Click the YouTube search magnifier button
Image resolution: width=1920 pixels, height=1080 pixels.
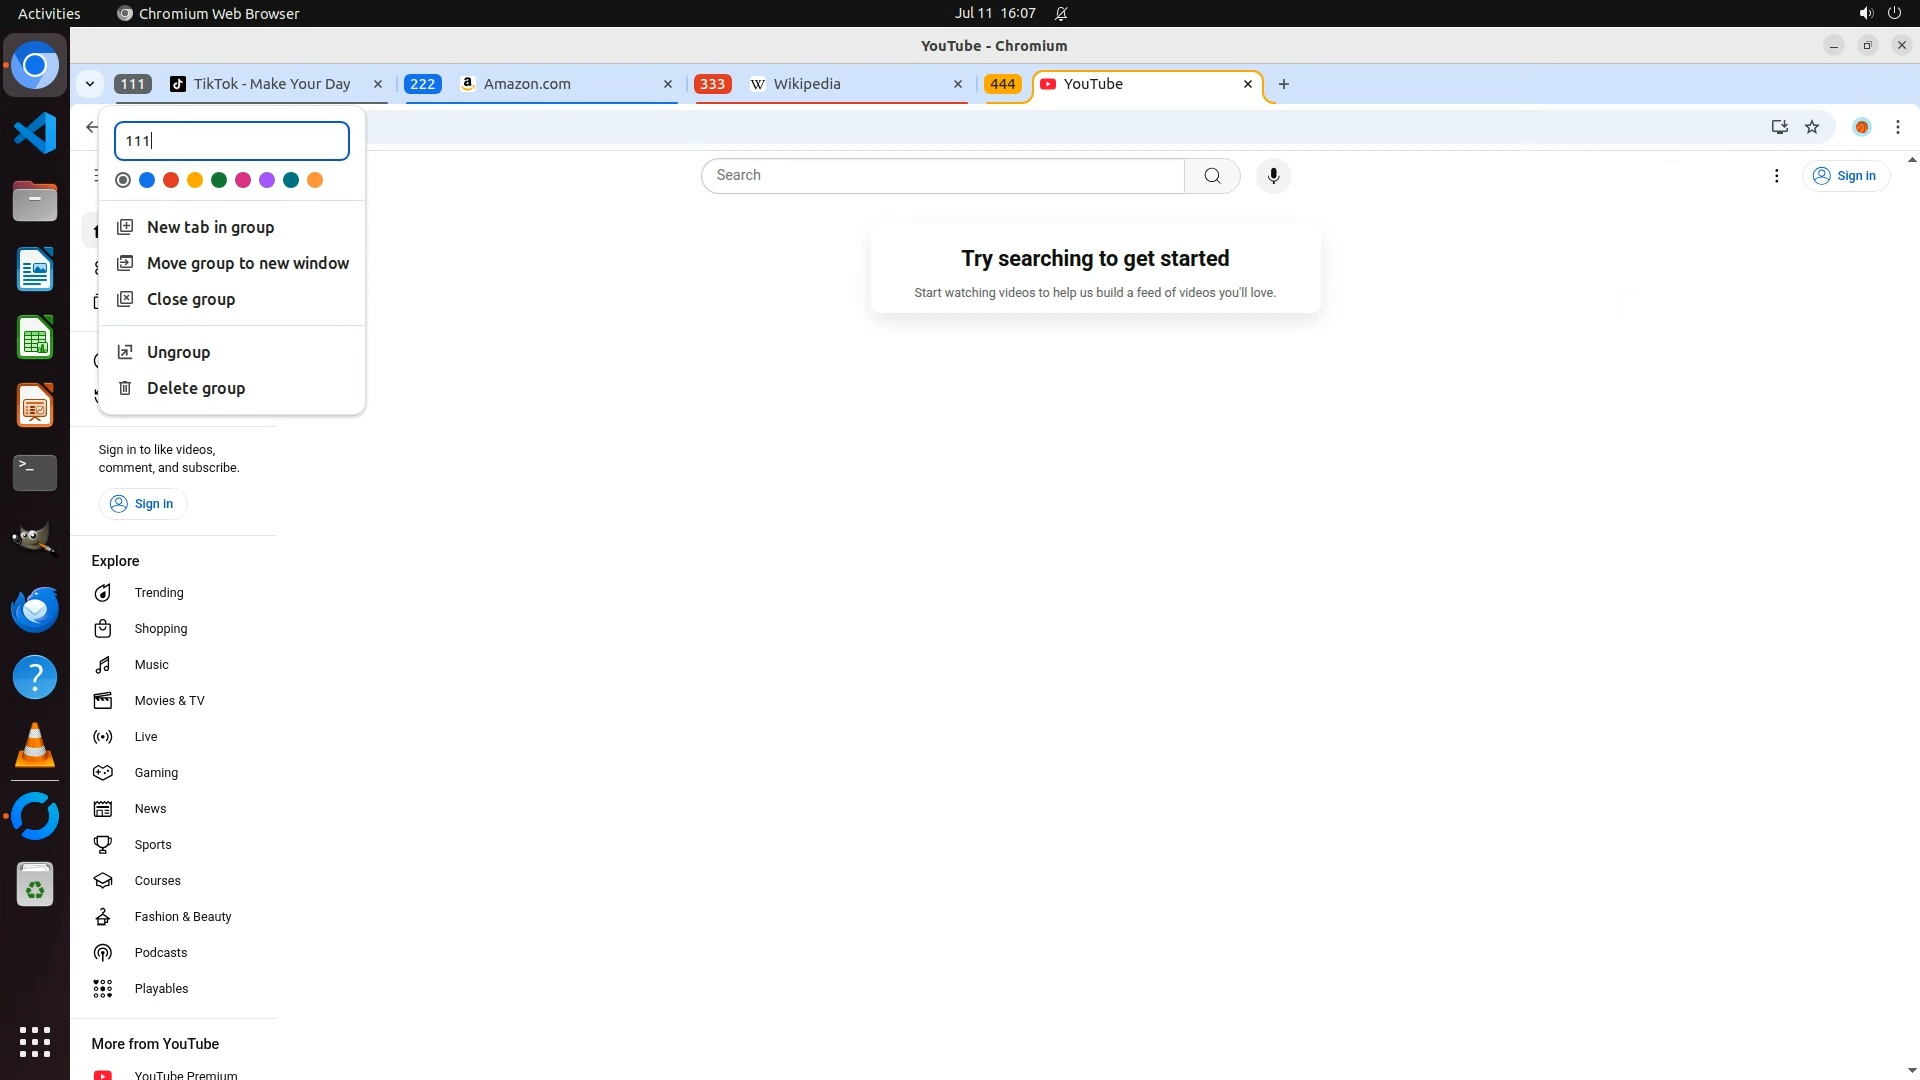pyautogui.click(x=1212, y=176)
